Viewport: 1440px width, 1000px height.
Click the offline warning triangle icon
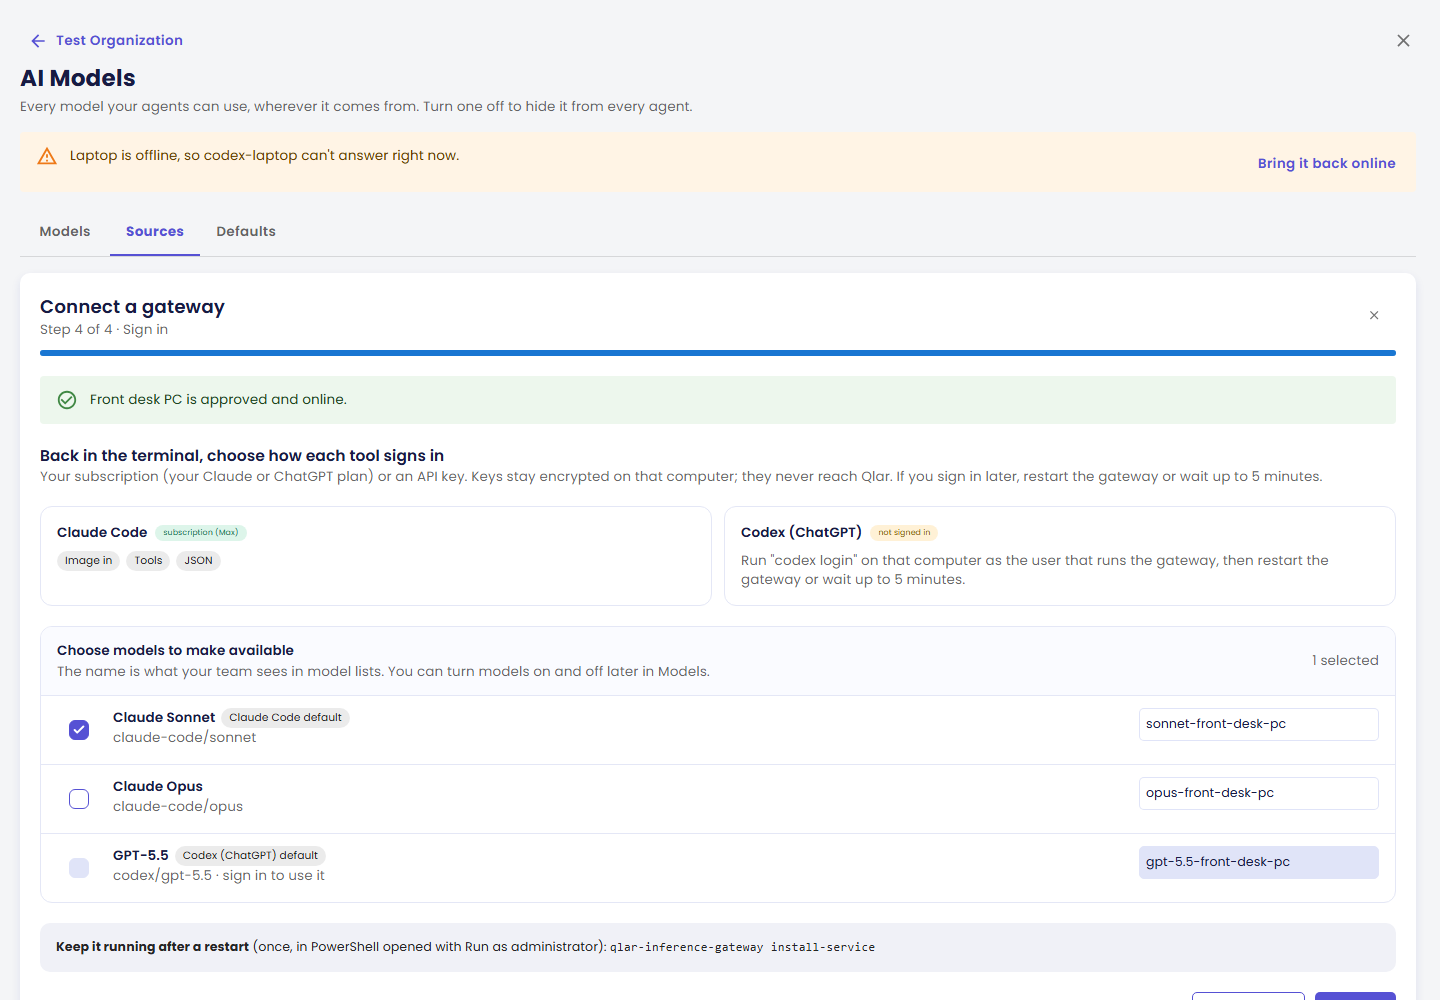pos(47,156)
